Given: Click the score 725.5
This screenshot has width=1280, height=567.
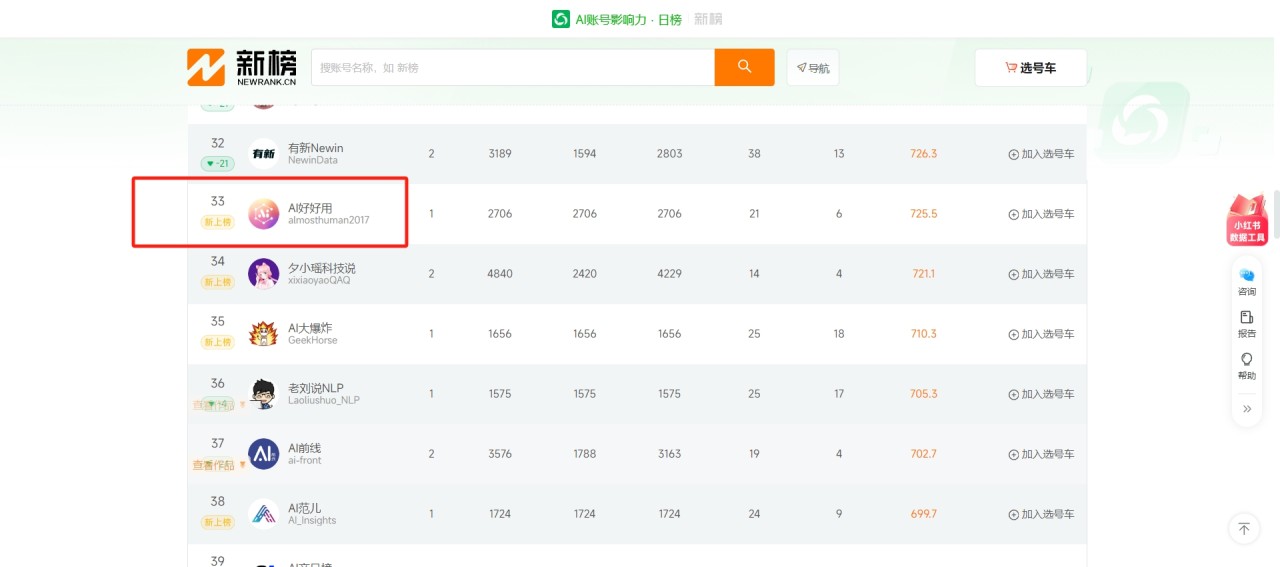Looking at the screenshot, I should coord(923,214).
